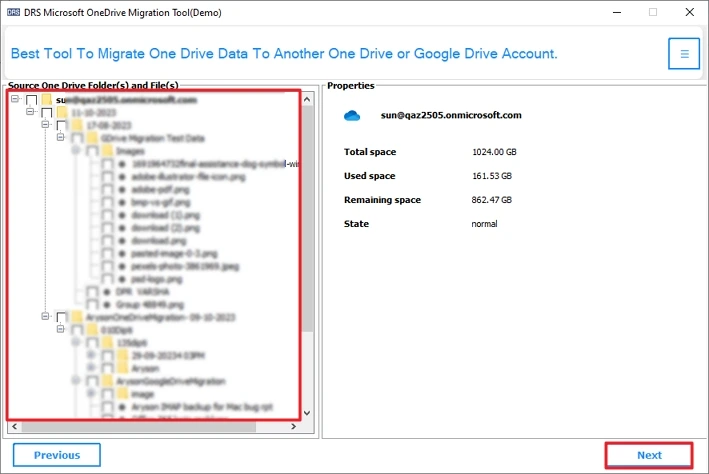Image resolution: width=709 pixels, height=474 pixels.
Task: Click the ArysonGoogleDriveMigration folder icon
Action: coord(108,381)
